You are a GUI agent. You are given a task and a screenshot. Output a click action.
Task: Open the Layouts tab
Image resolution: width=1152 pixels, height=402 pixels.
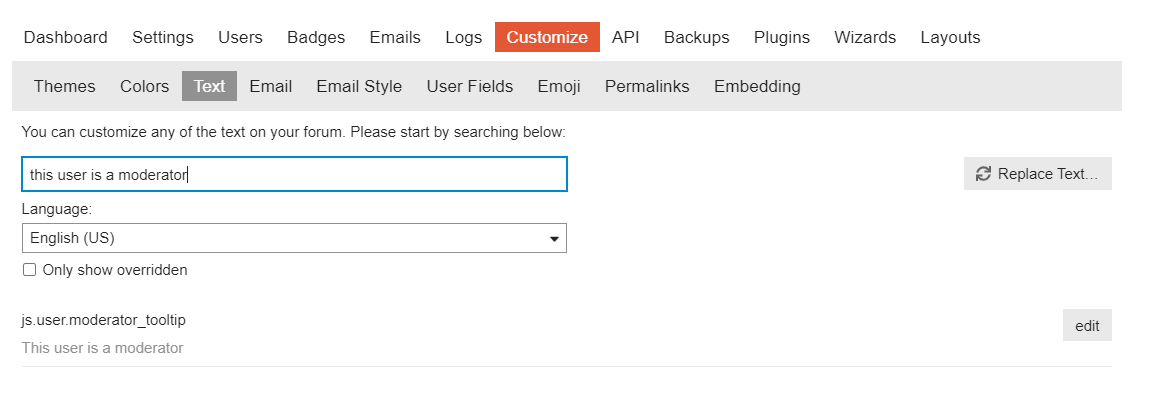(950, 37)
